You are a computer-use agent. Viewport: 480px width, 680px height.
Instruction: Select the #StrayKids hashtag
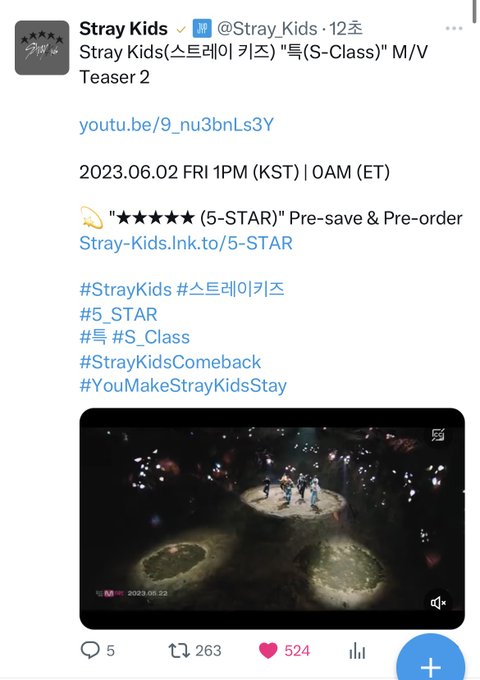(x=126, y=290)
